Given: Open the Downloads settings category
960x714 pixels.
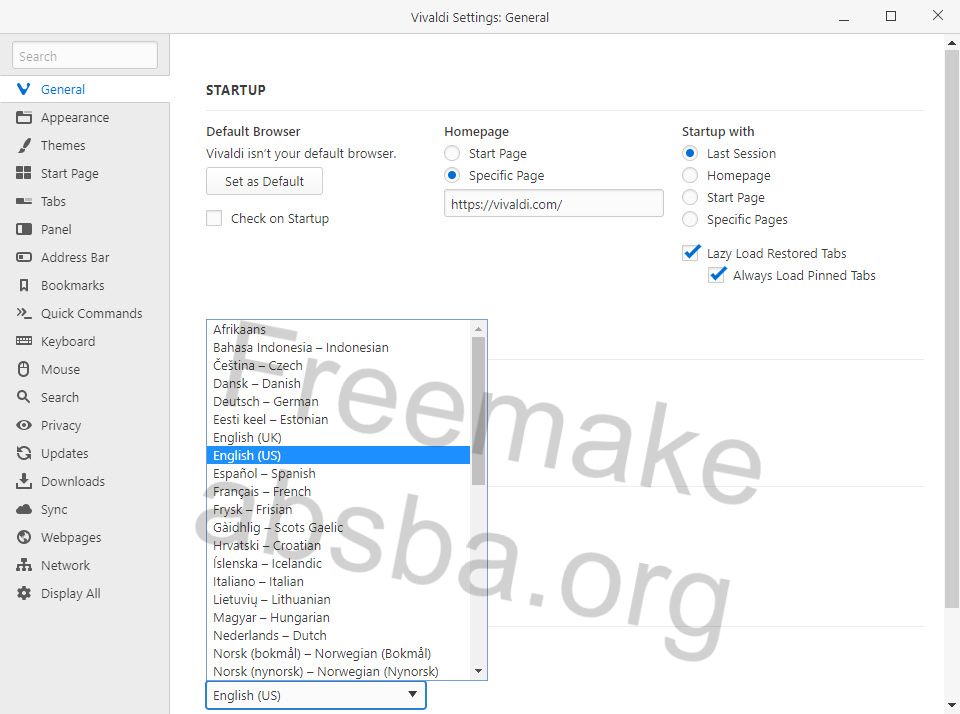Looking at the screenshot, I should (x=84, y=481).
